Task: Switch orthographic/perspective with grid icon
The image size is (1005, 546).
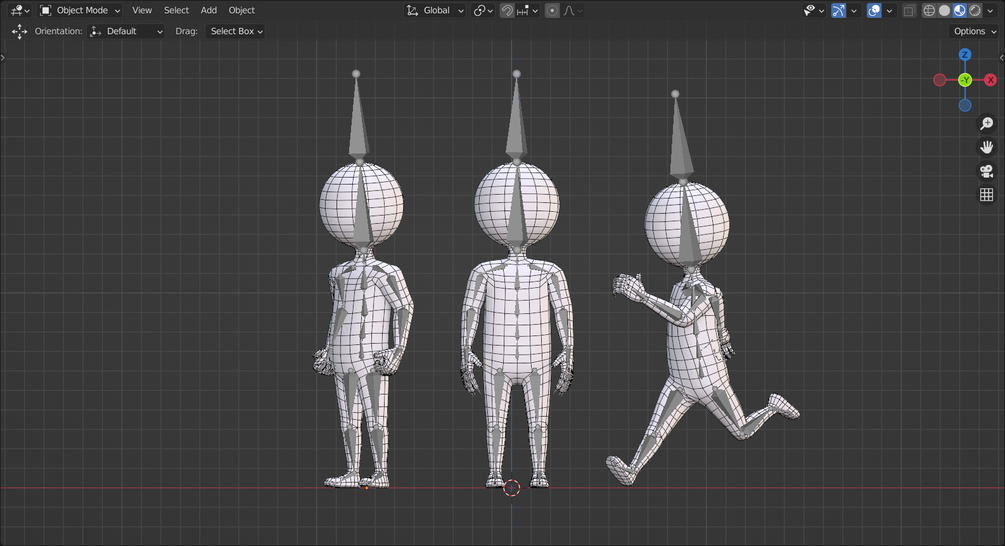Action: click(x=986, y=195)
